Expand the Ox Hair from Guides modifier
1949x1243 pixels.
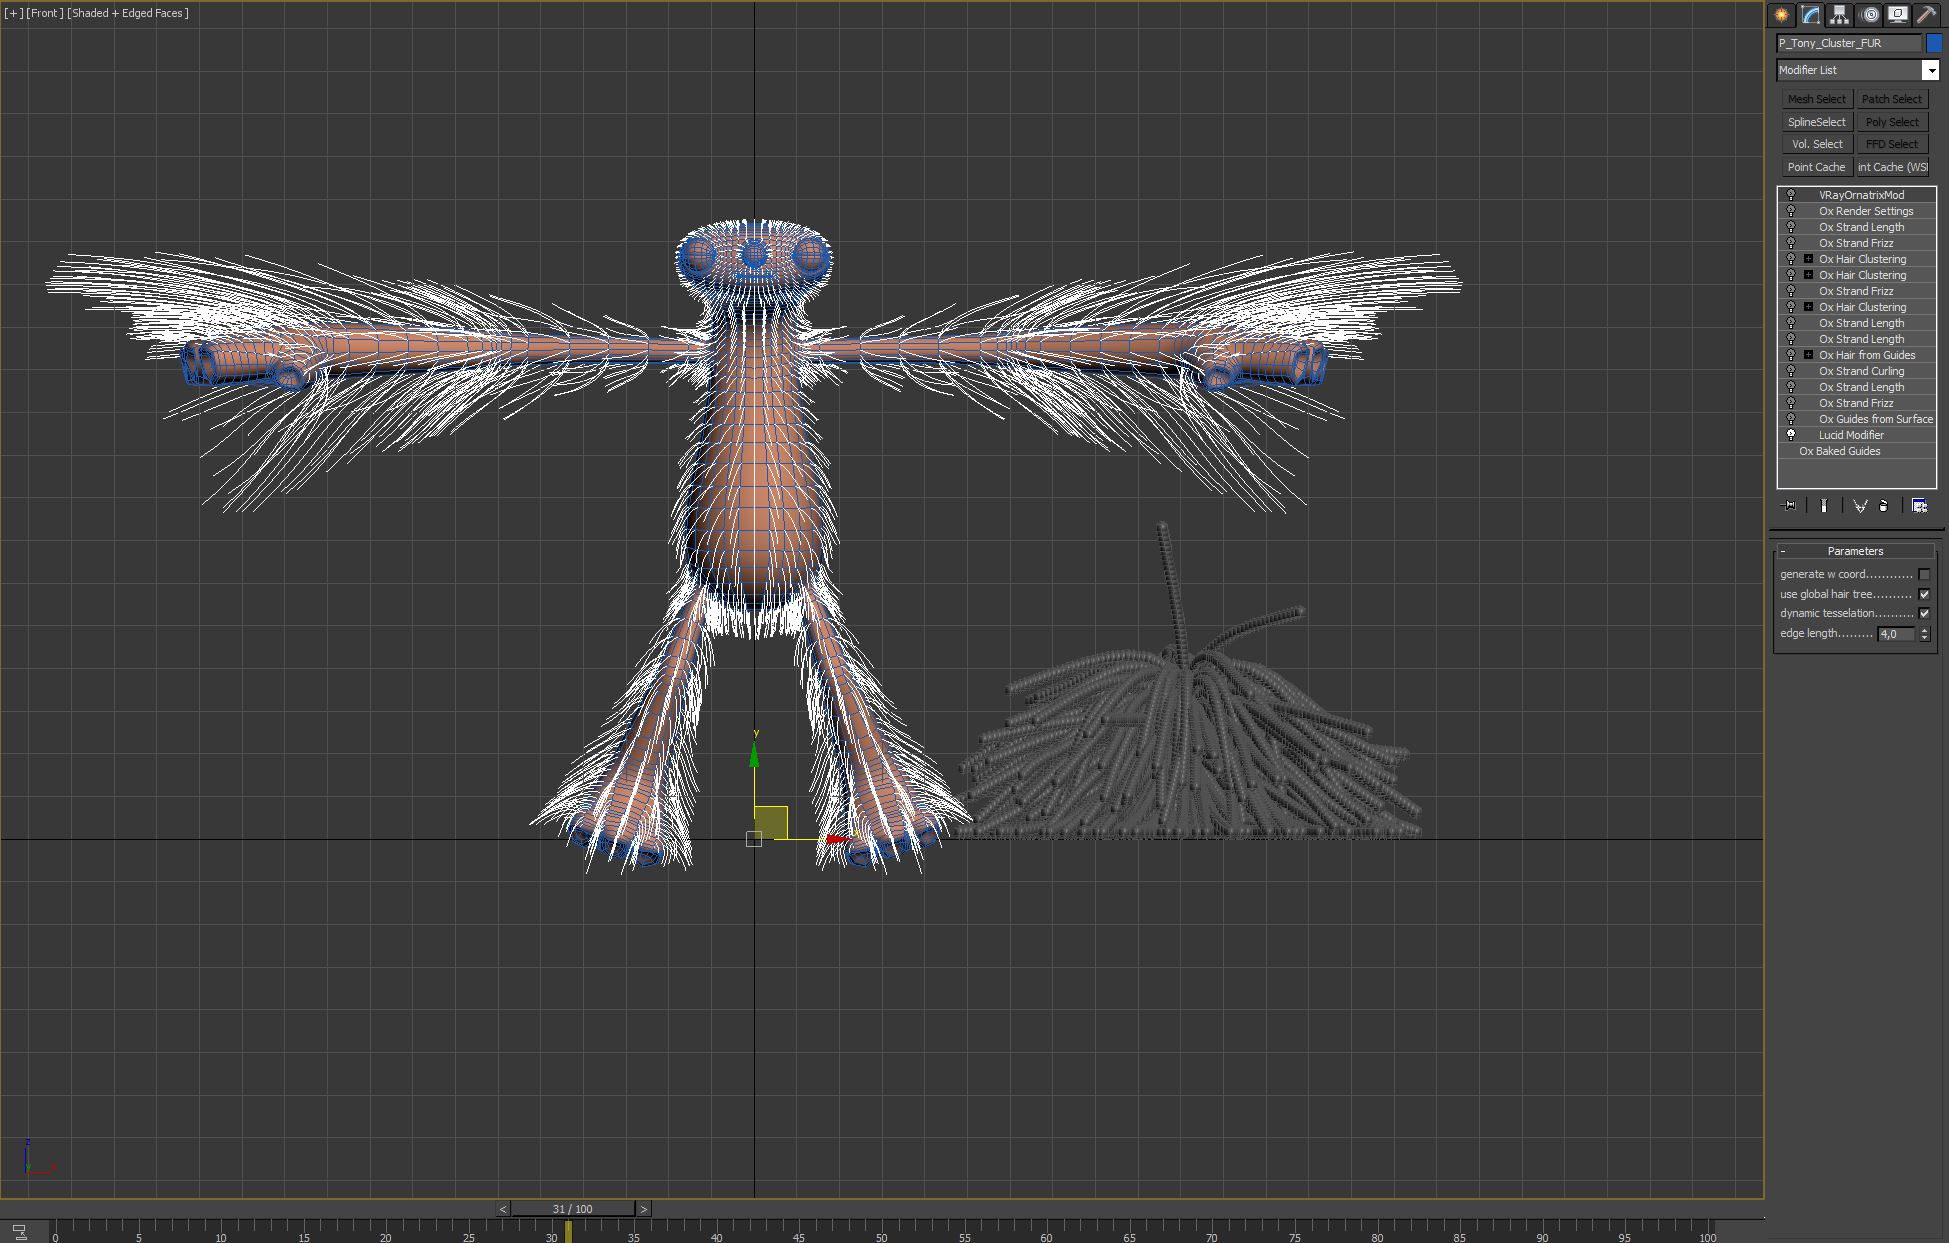click(1808, 355)
